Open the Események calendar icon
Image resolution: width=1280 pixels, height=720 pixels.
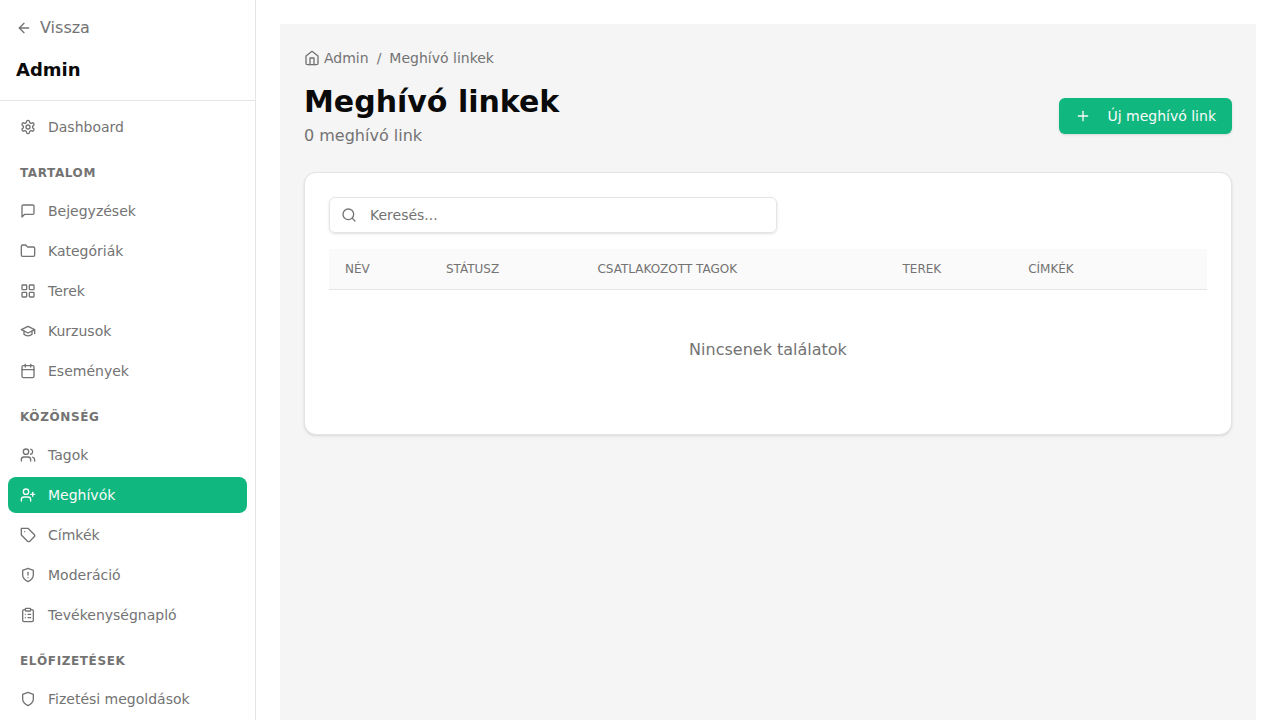click(x=26, y=370)
